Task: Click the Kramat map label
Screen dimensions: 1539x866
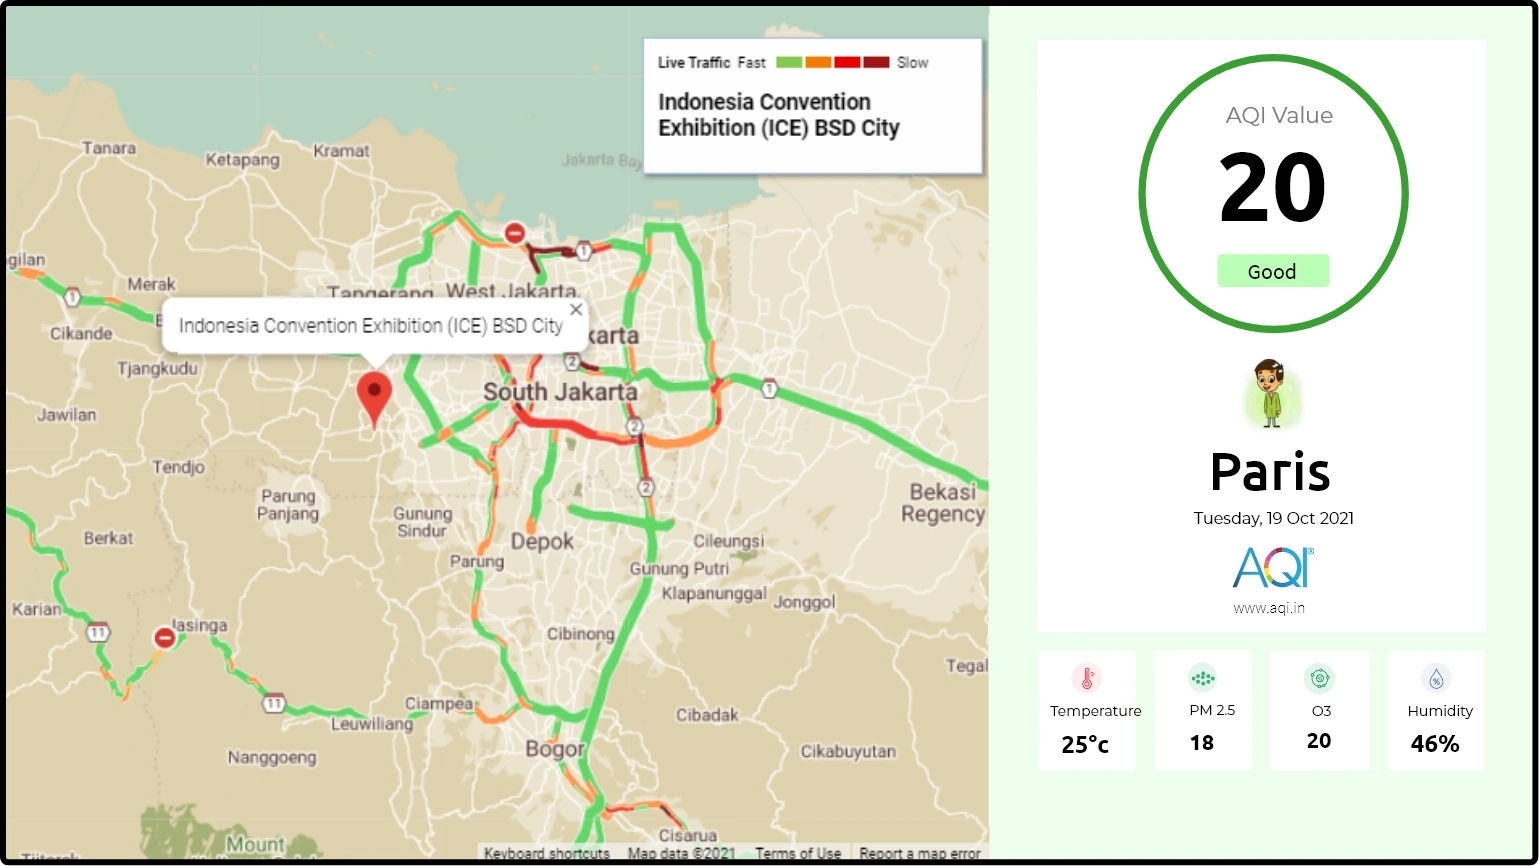Action: pyautogui.click(x=342, y=151)
